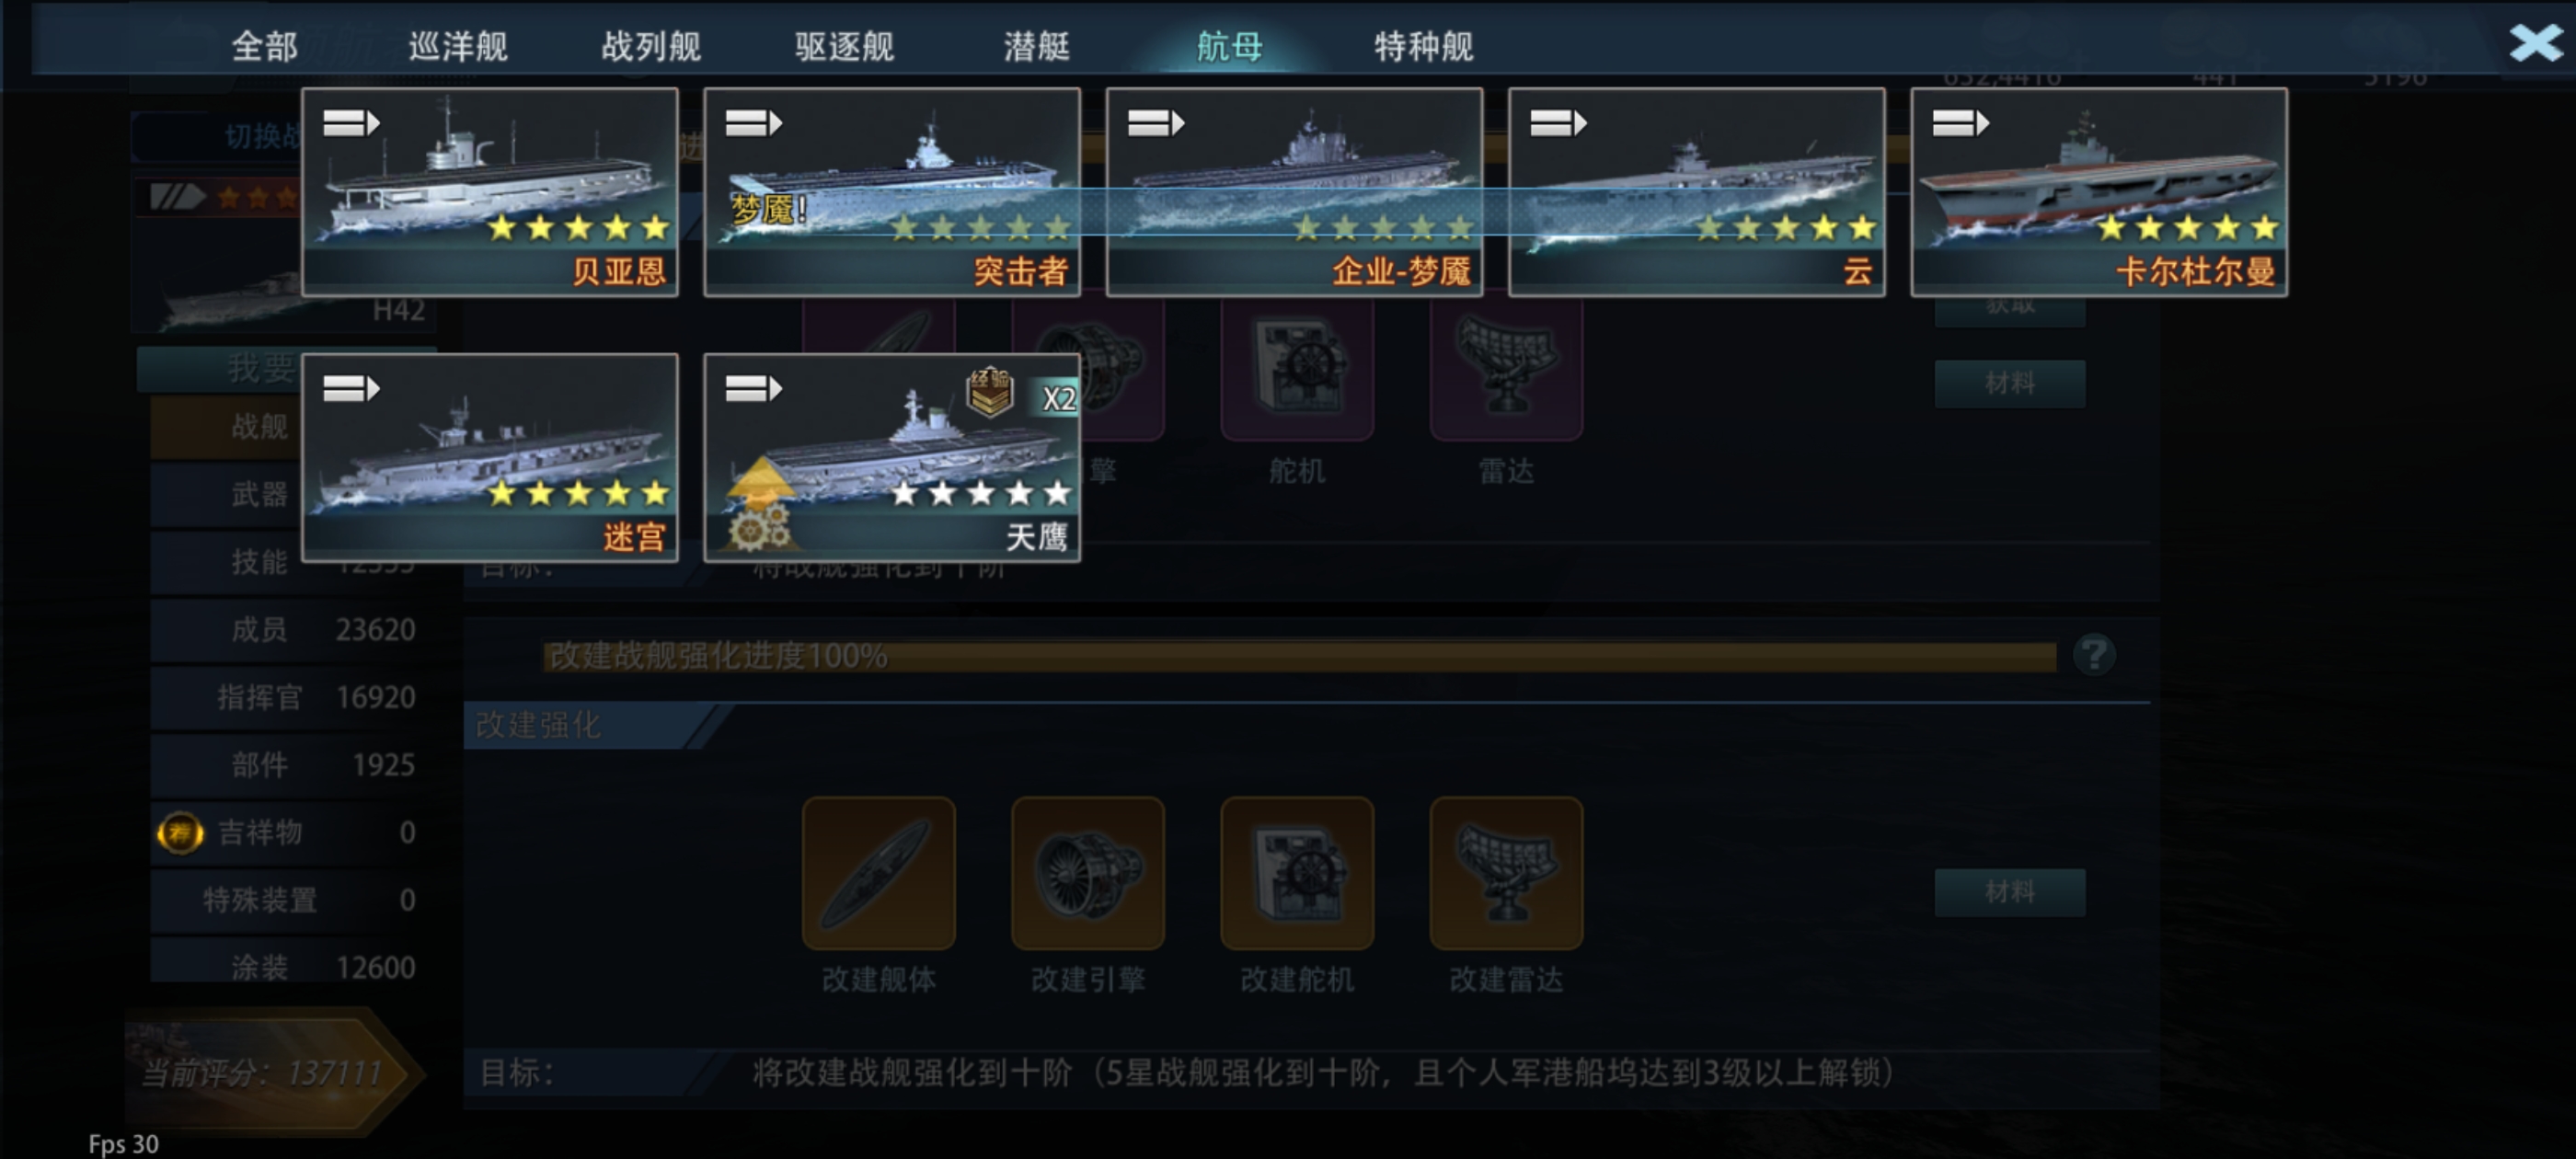Click the 改建雷达 radar icon
The image size is (2576, 1159).
coord(1506,873)
